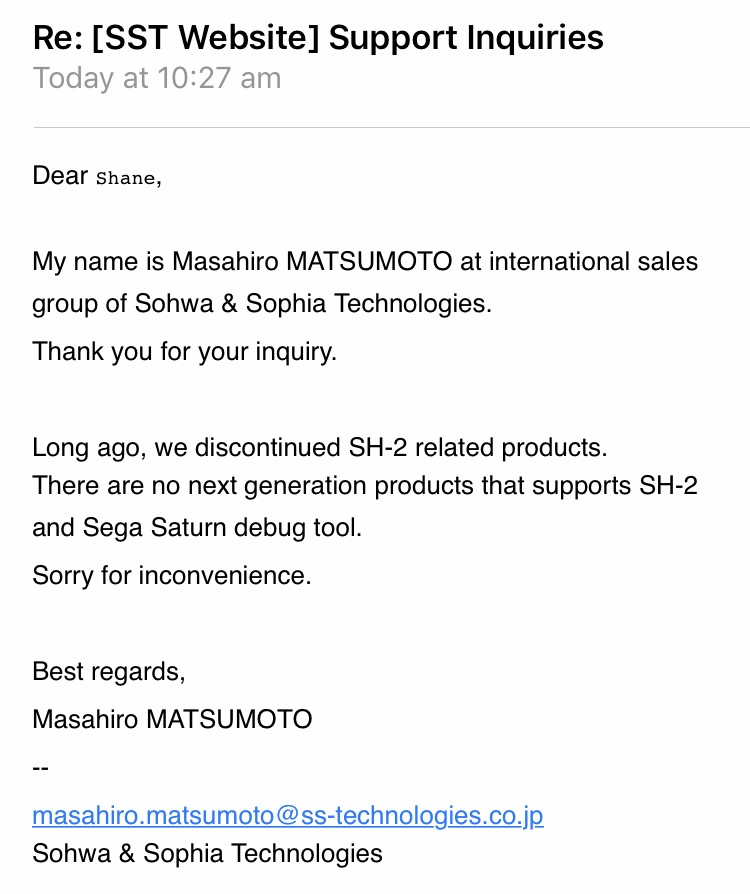Click the horizontal divider under the header

click(x=391, y=128)
